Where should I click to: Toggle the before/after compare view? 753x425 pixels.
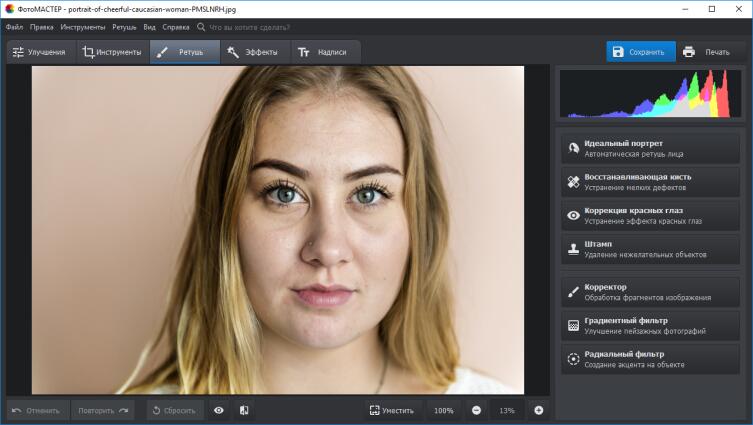tap(244, 410)
